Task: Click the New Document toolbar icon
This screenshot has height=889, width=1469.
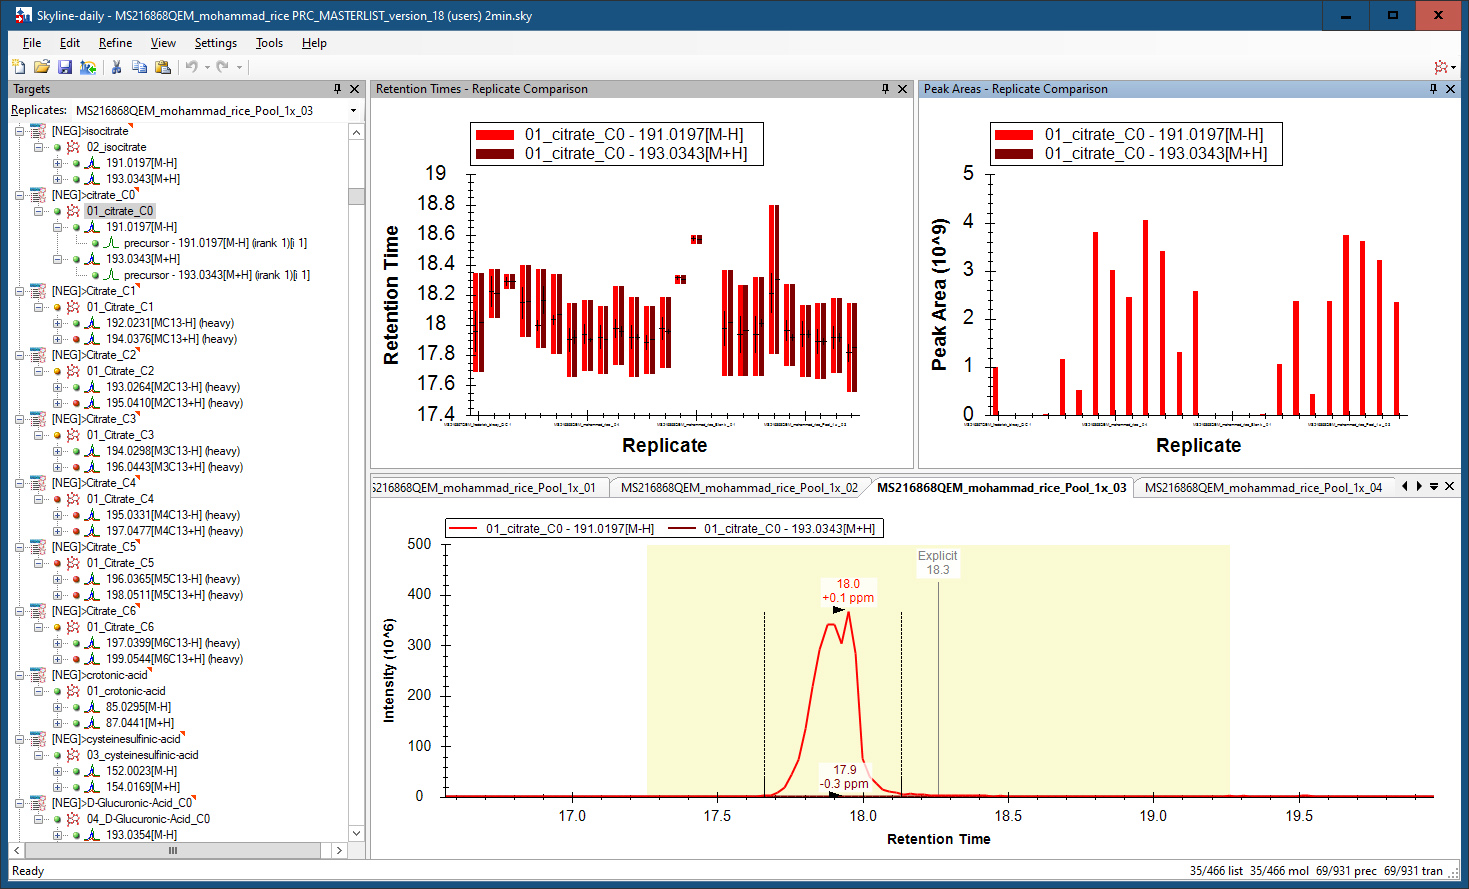Action: 18,67
